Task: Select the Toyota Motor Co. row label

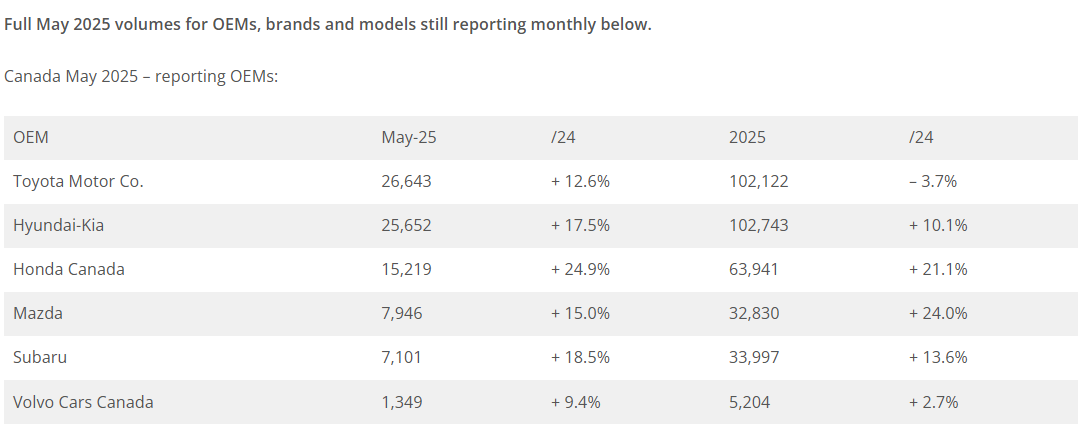Action: (x=78, y=182)
